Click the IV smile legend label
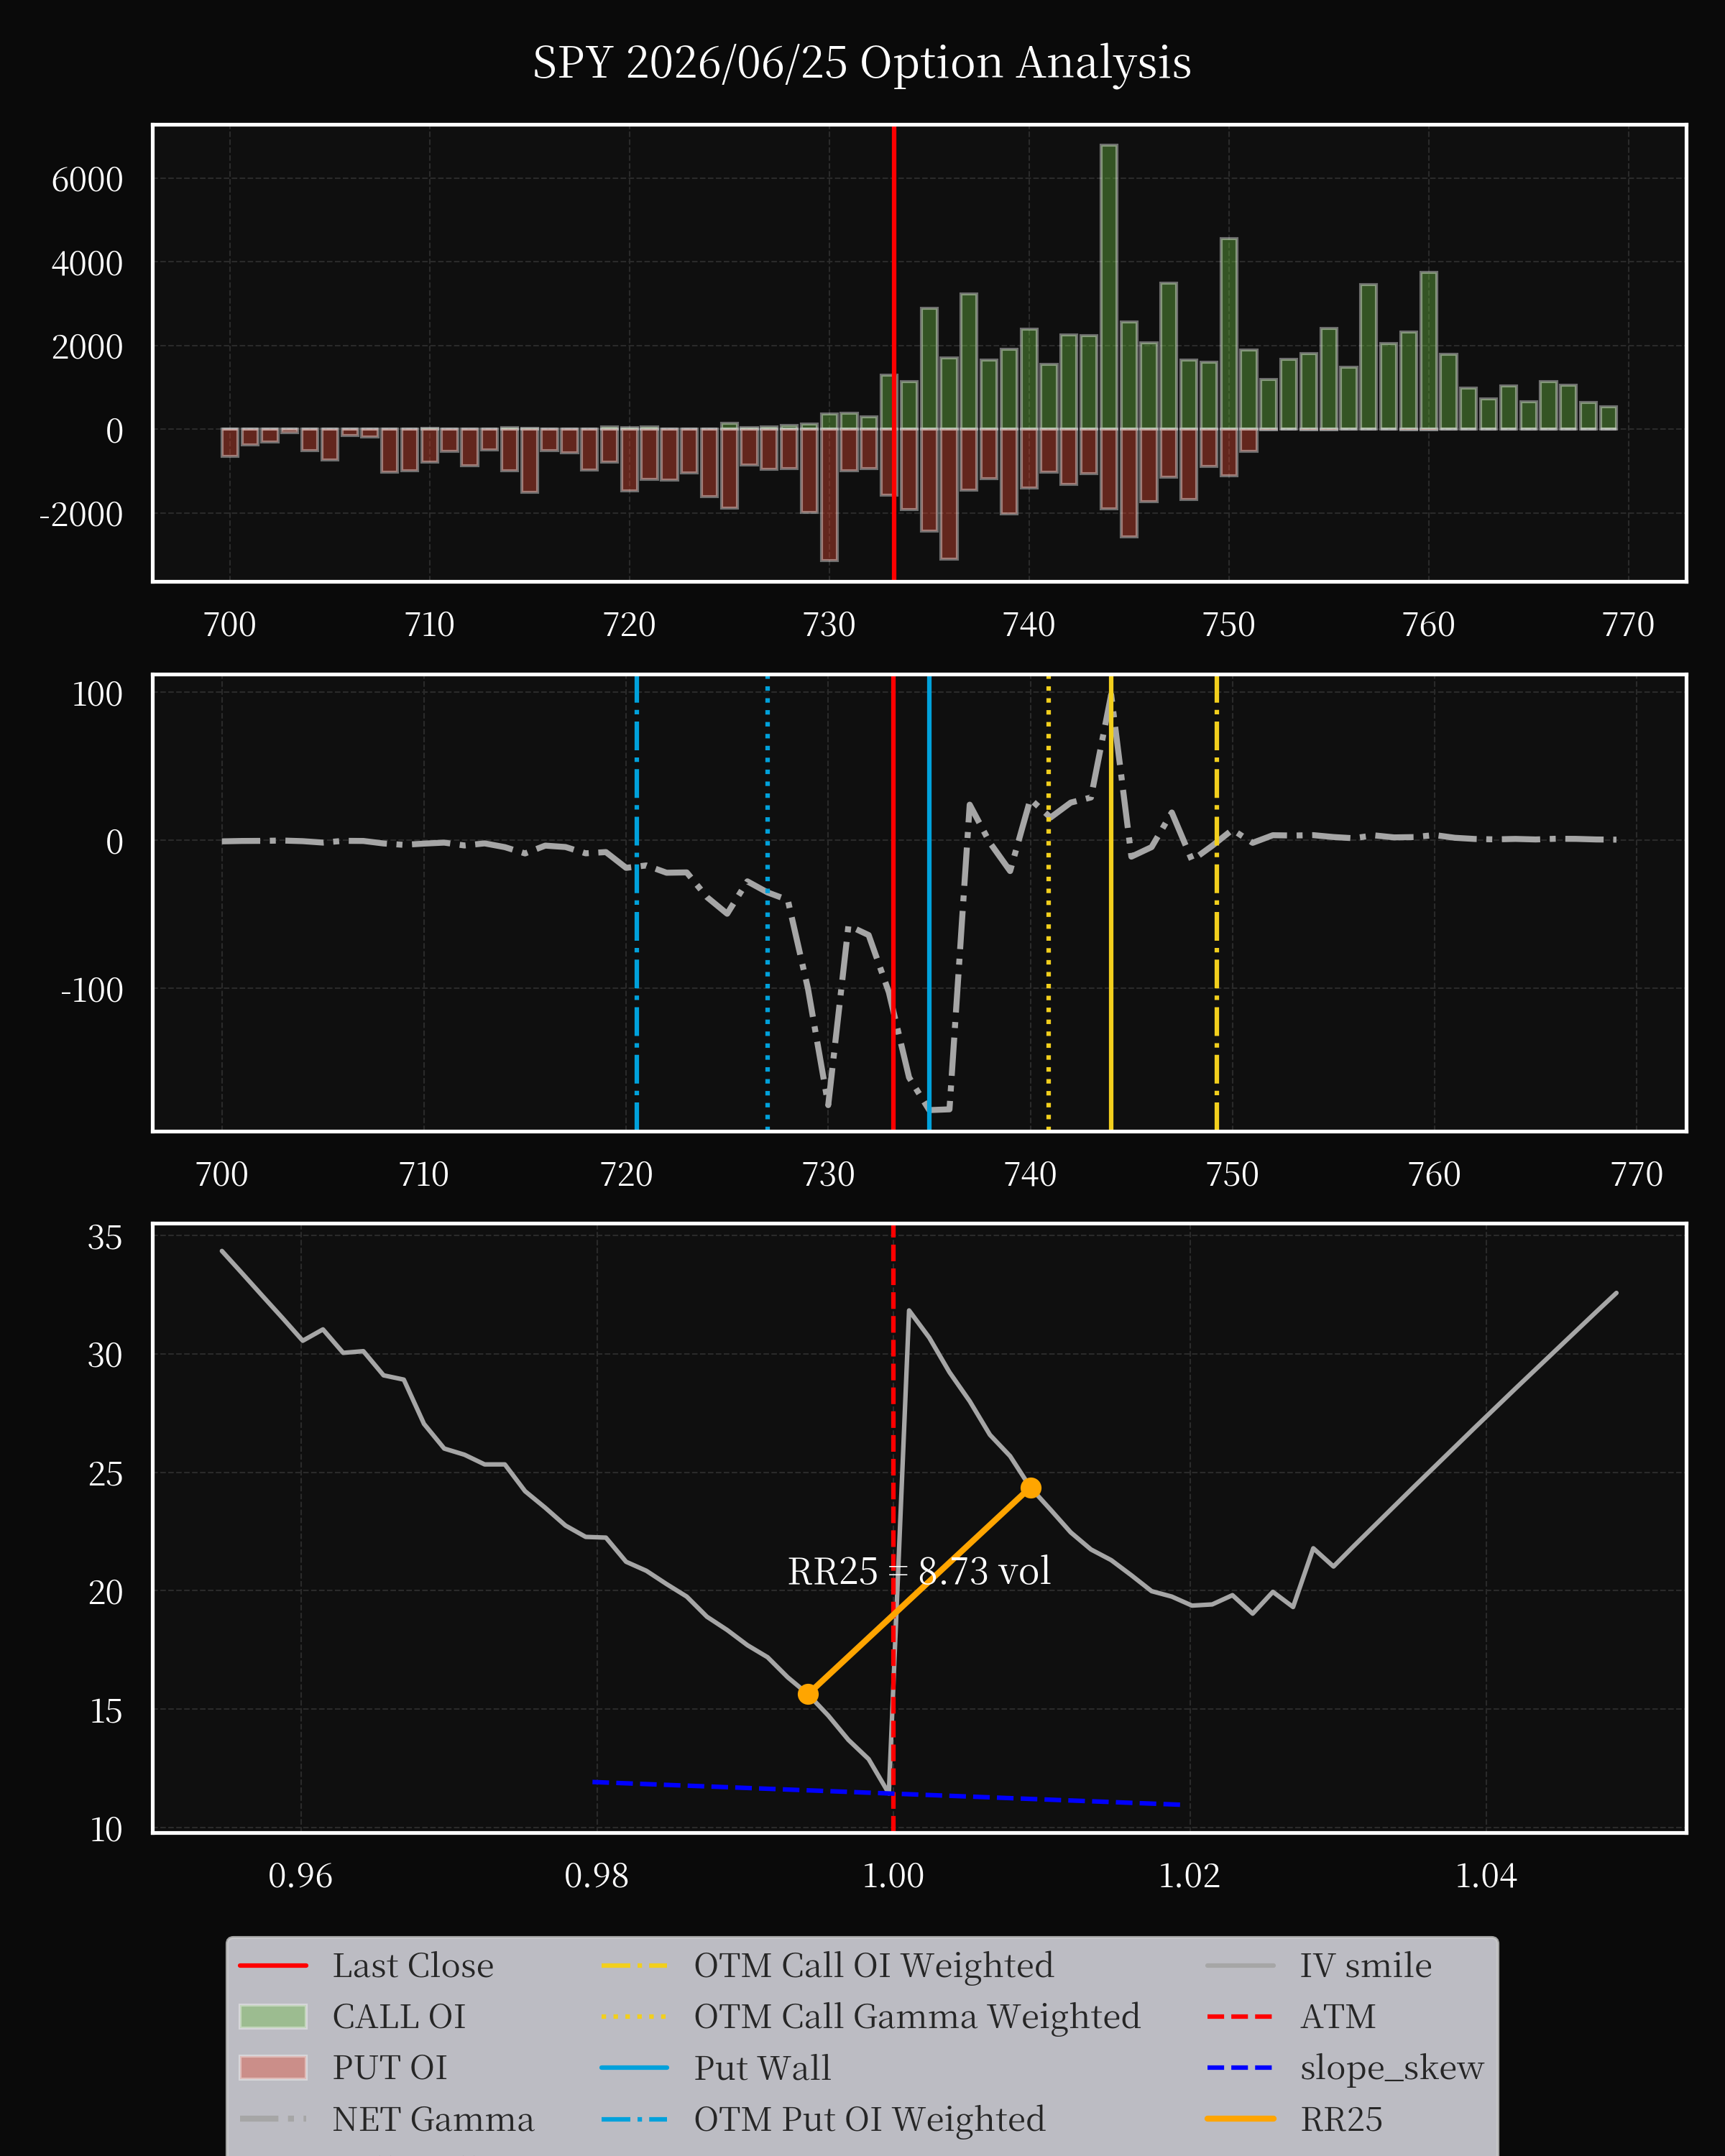This screenshot has height=2156, width=1725. click(1365, 1965)
